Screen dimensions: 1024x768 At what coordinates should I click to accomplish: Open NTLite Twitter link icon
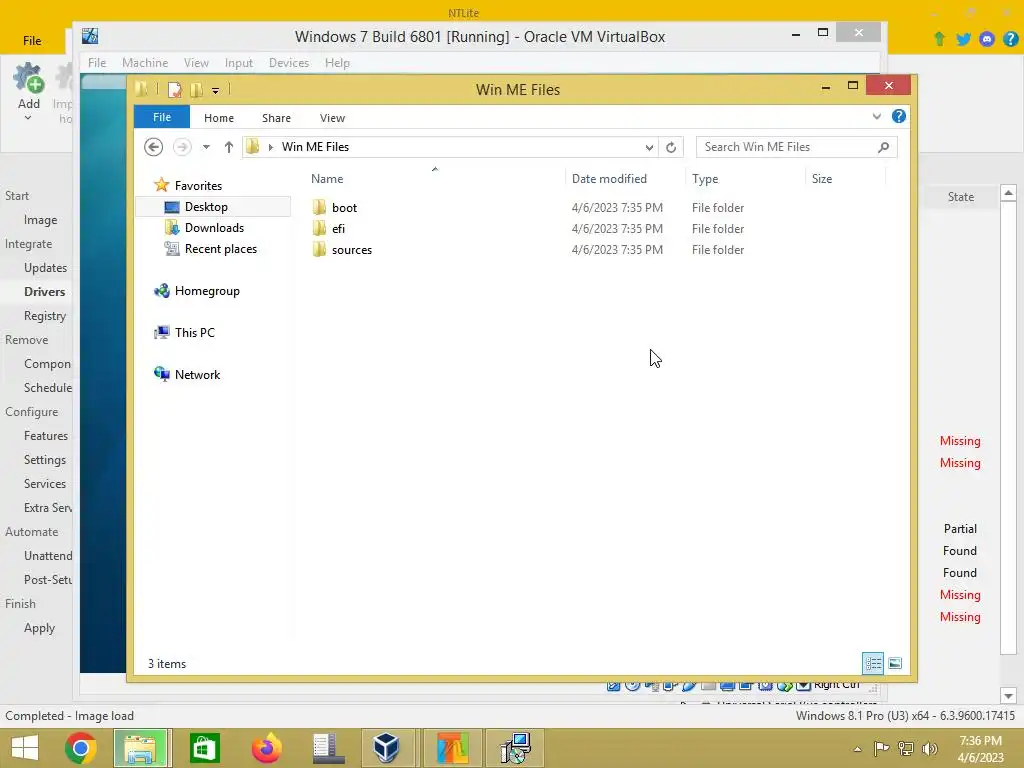(x=963, y=39)
